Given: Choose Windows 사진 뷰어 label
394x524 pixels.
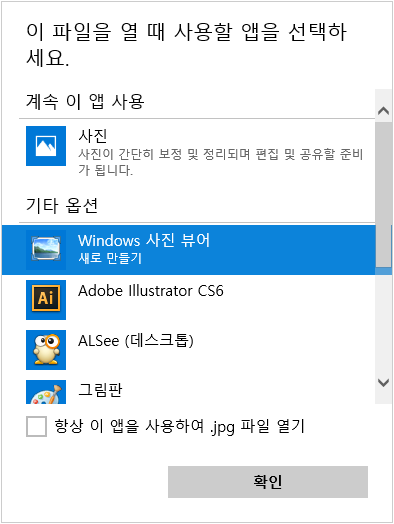Looking at the screenshot, I should [144, 240].
